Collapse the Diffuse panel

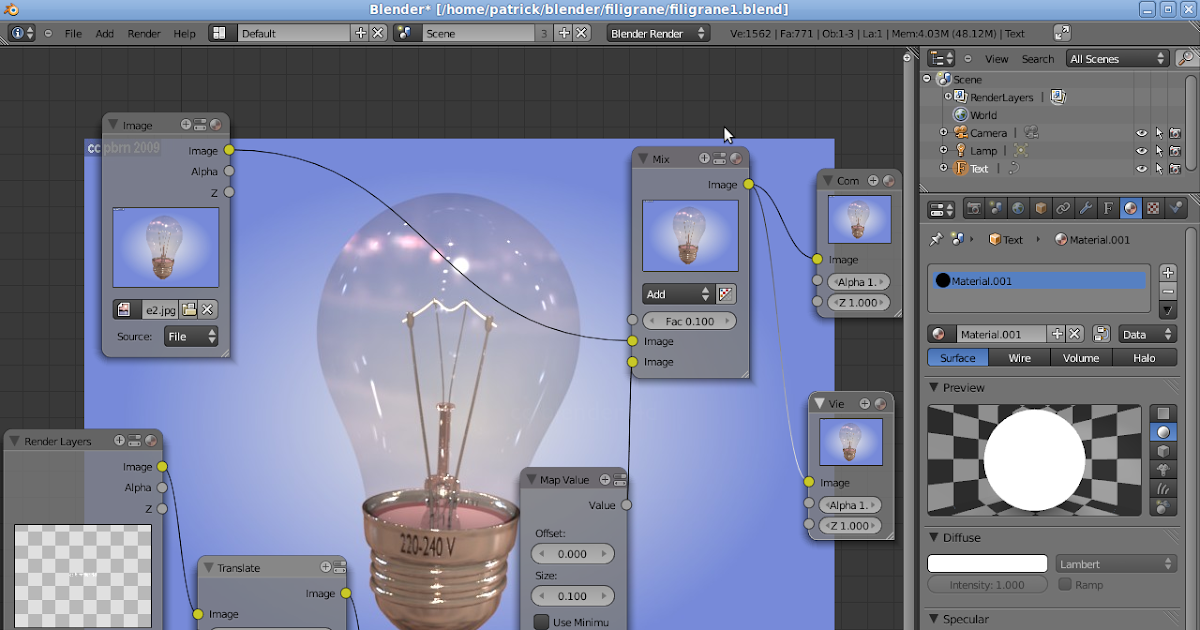[935, 538]
